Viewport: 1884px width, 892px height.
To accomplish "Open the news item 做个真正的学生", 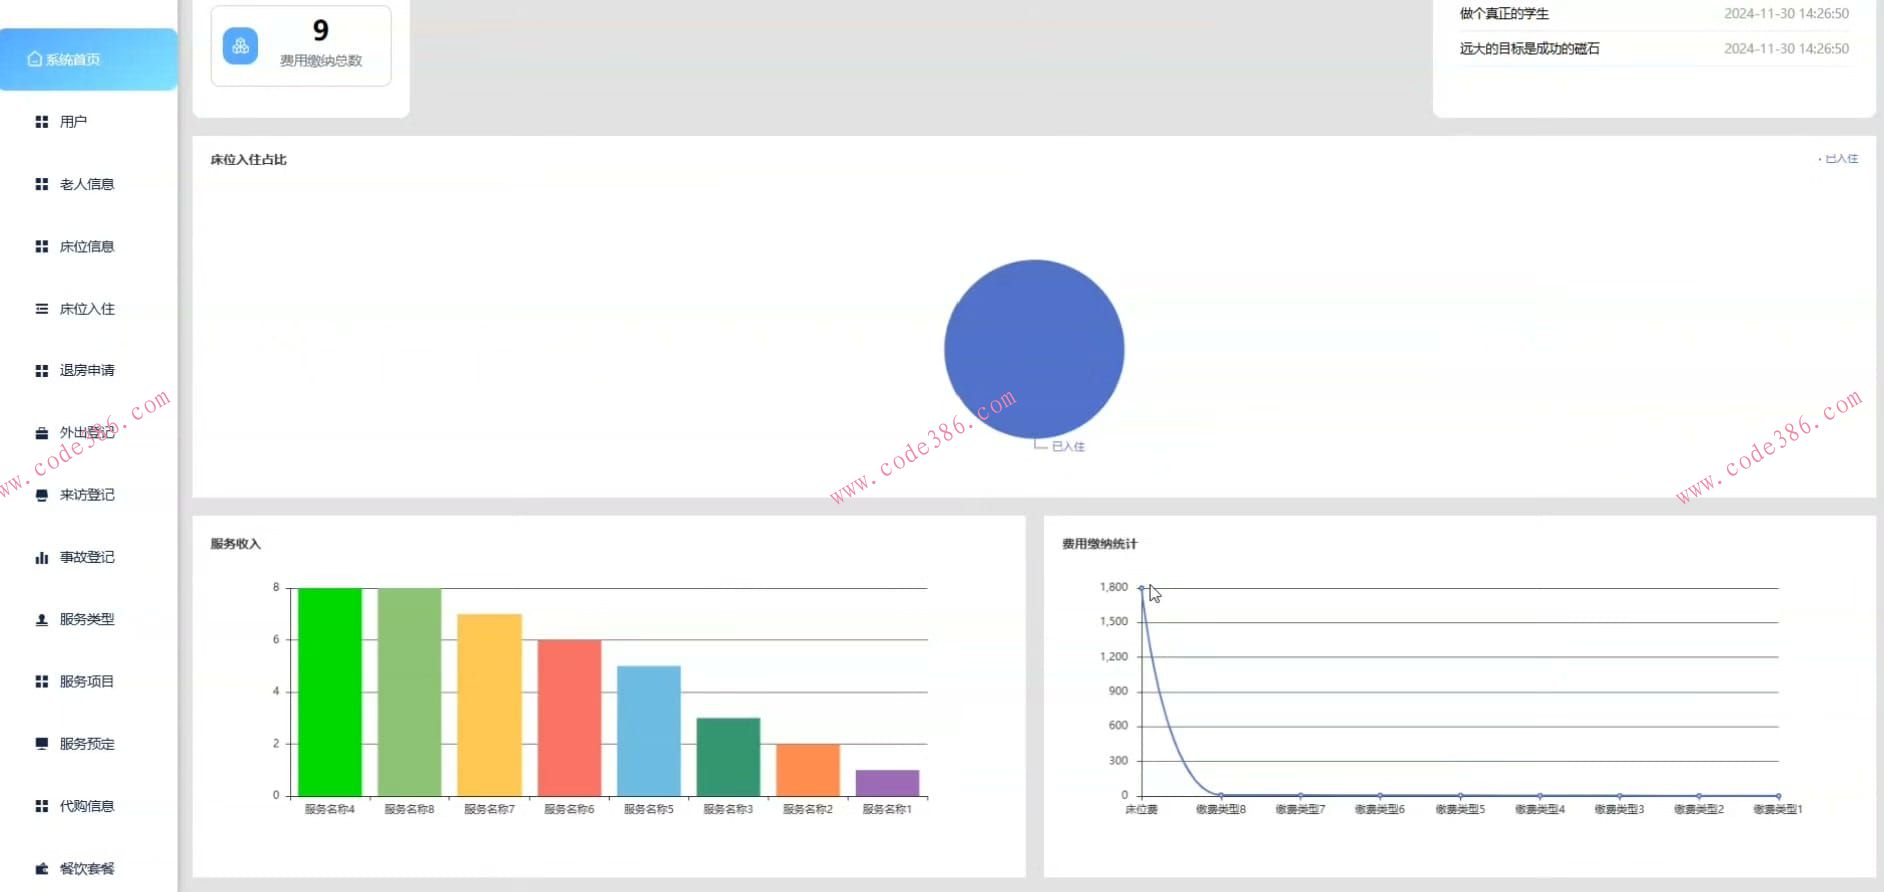I will point(1504,14).
